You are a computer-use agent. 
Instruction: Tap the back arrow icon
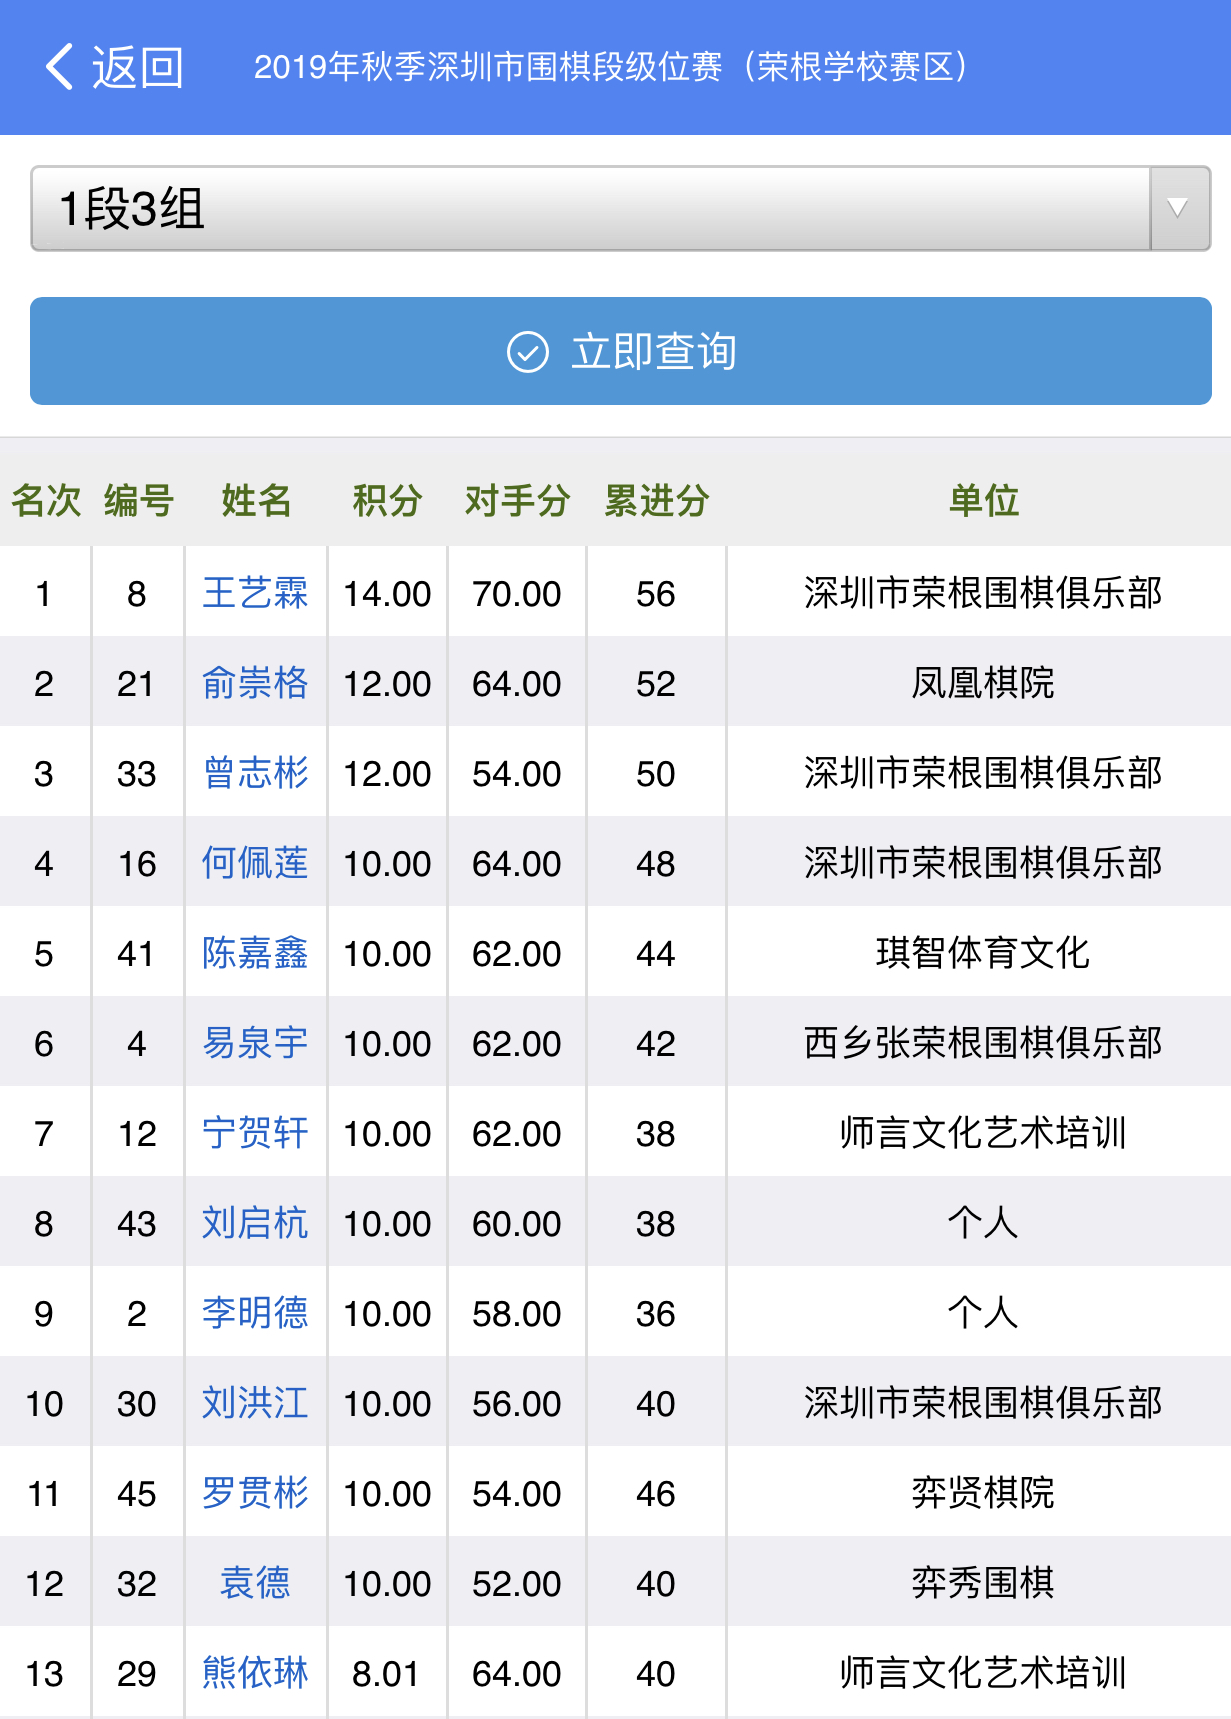[x=60, y=67]
